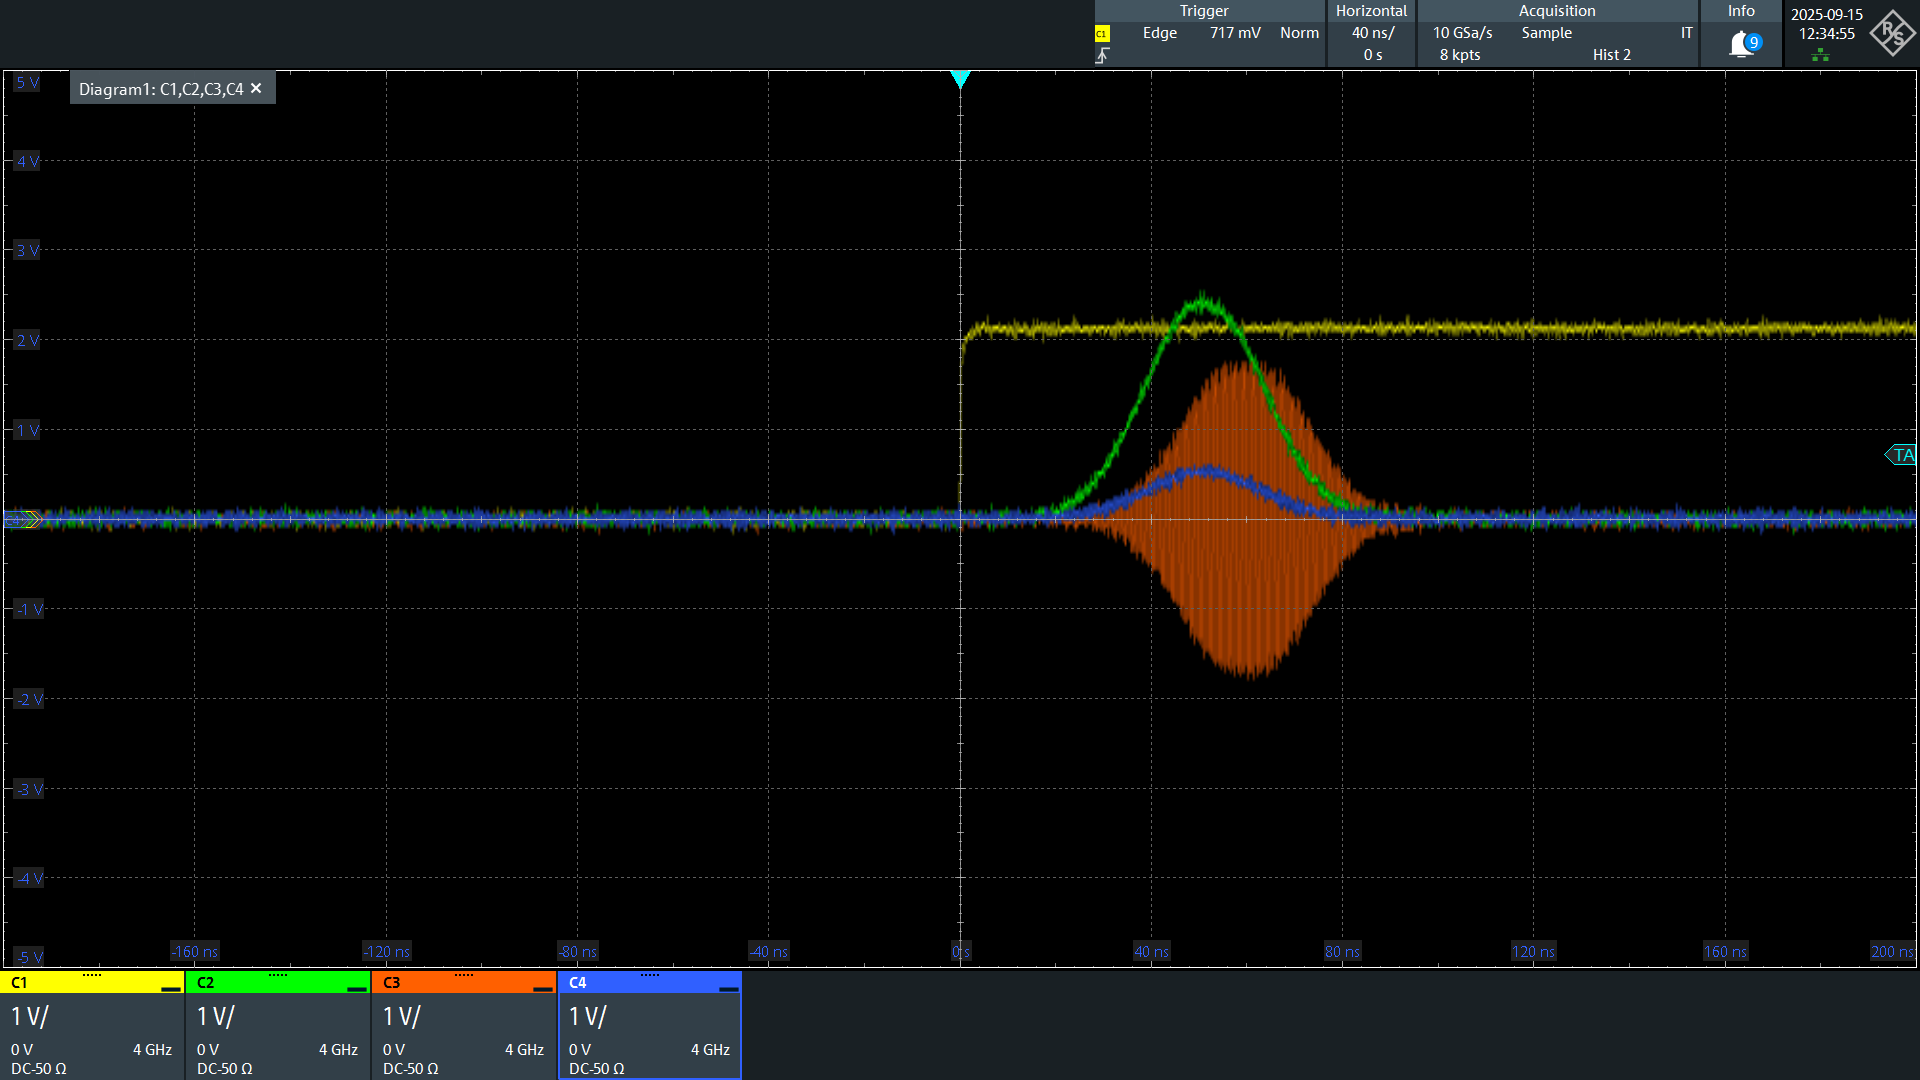Screen dimensions: 1920x1080
Task: Adjust the 40 ns/ timebase control
Action: point(1369,32)
